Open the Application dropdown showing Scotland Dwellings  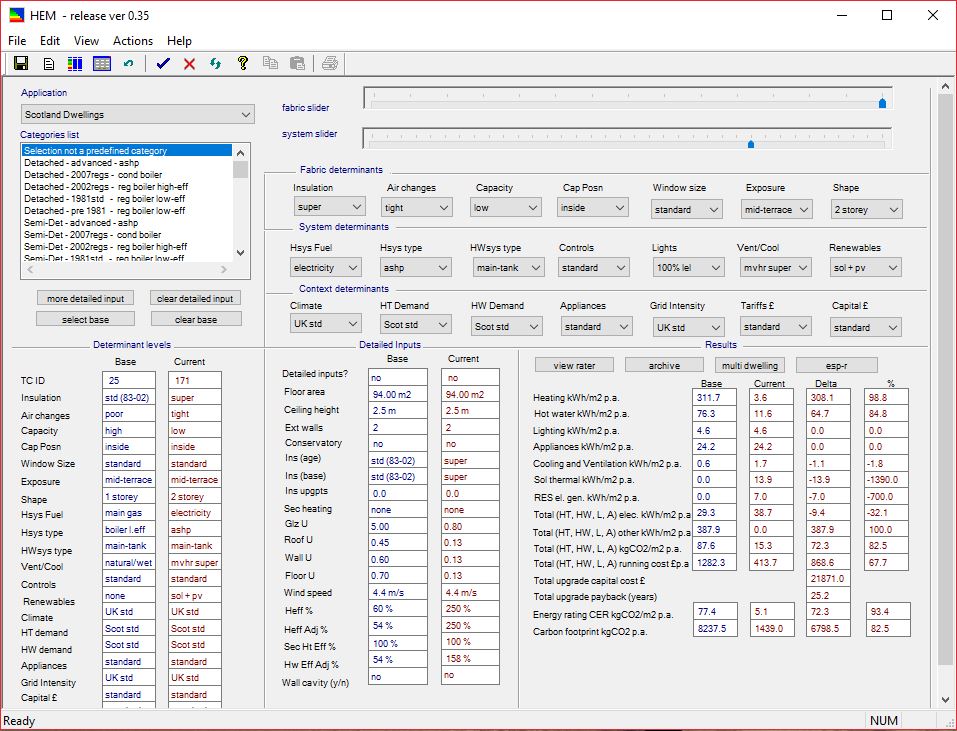137,115
